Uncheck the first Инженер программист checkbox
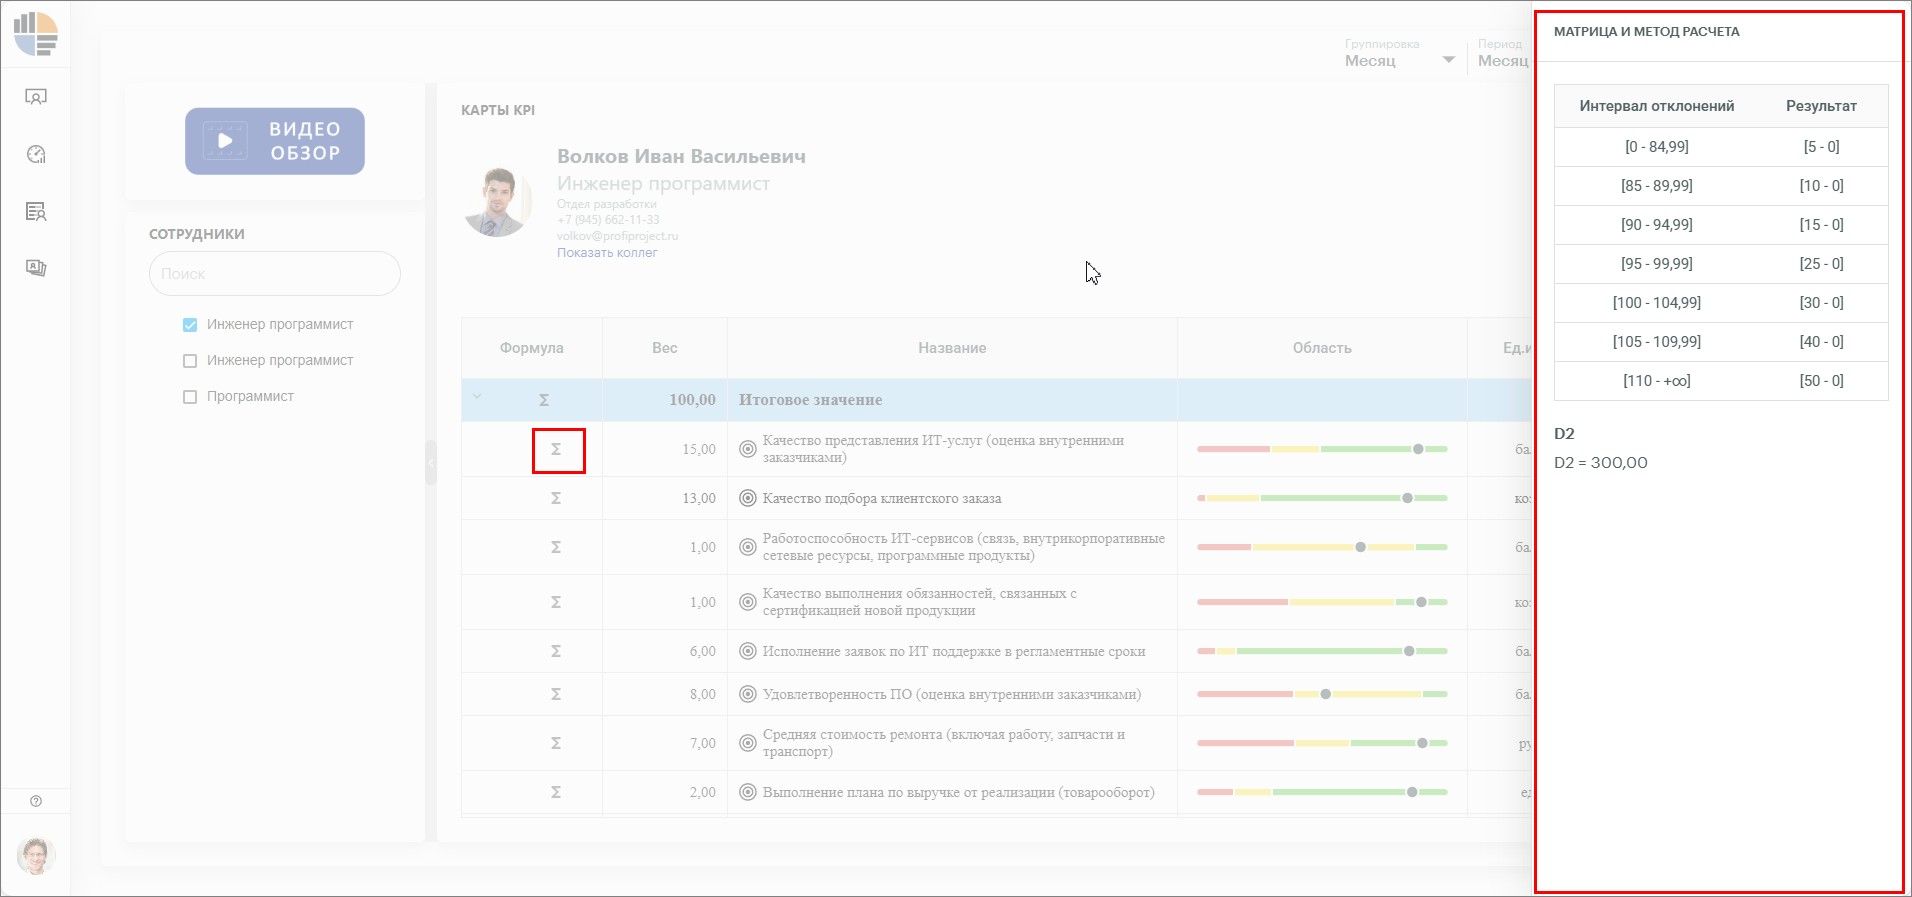 pyautogui.click(x=190, y=325)
